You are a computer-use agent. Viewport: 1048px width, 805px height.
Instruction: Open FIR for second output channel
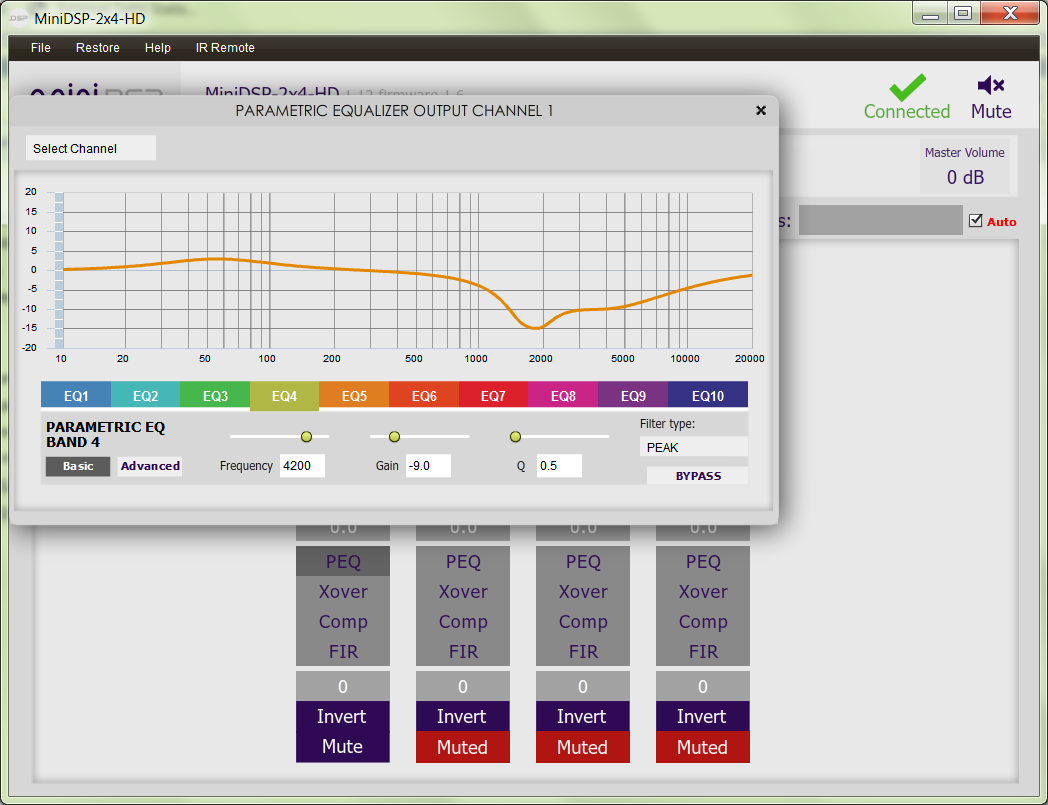click(x=463, y=651)
